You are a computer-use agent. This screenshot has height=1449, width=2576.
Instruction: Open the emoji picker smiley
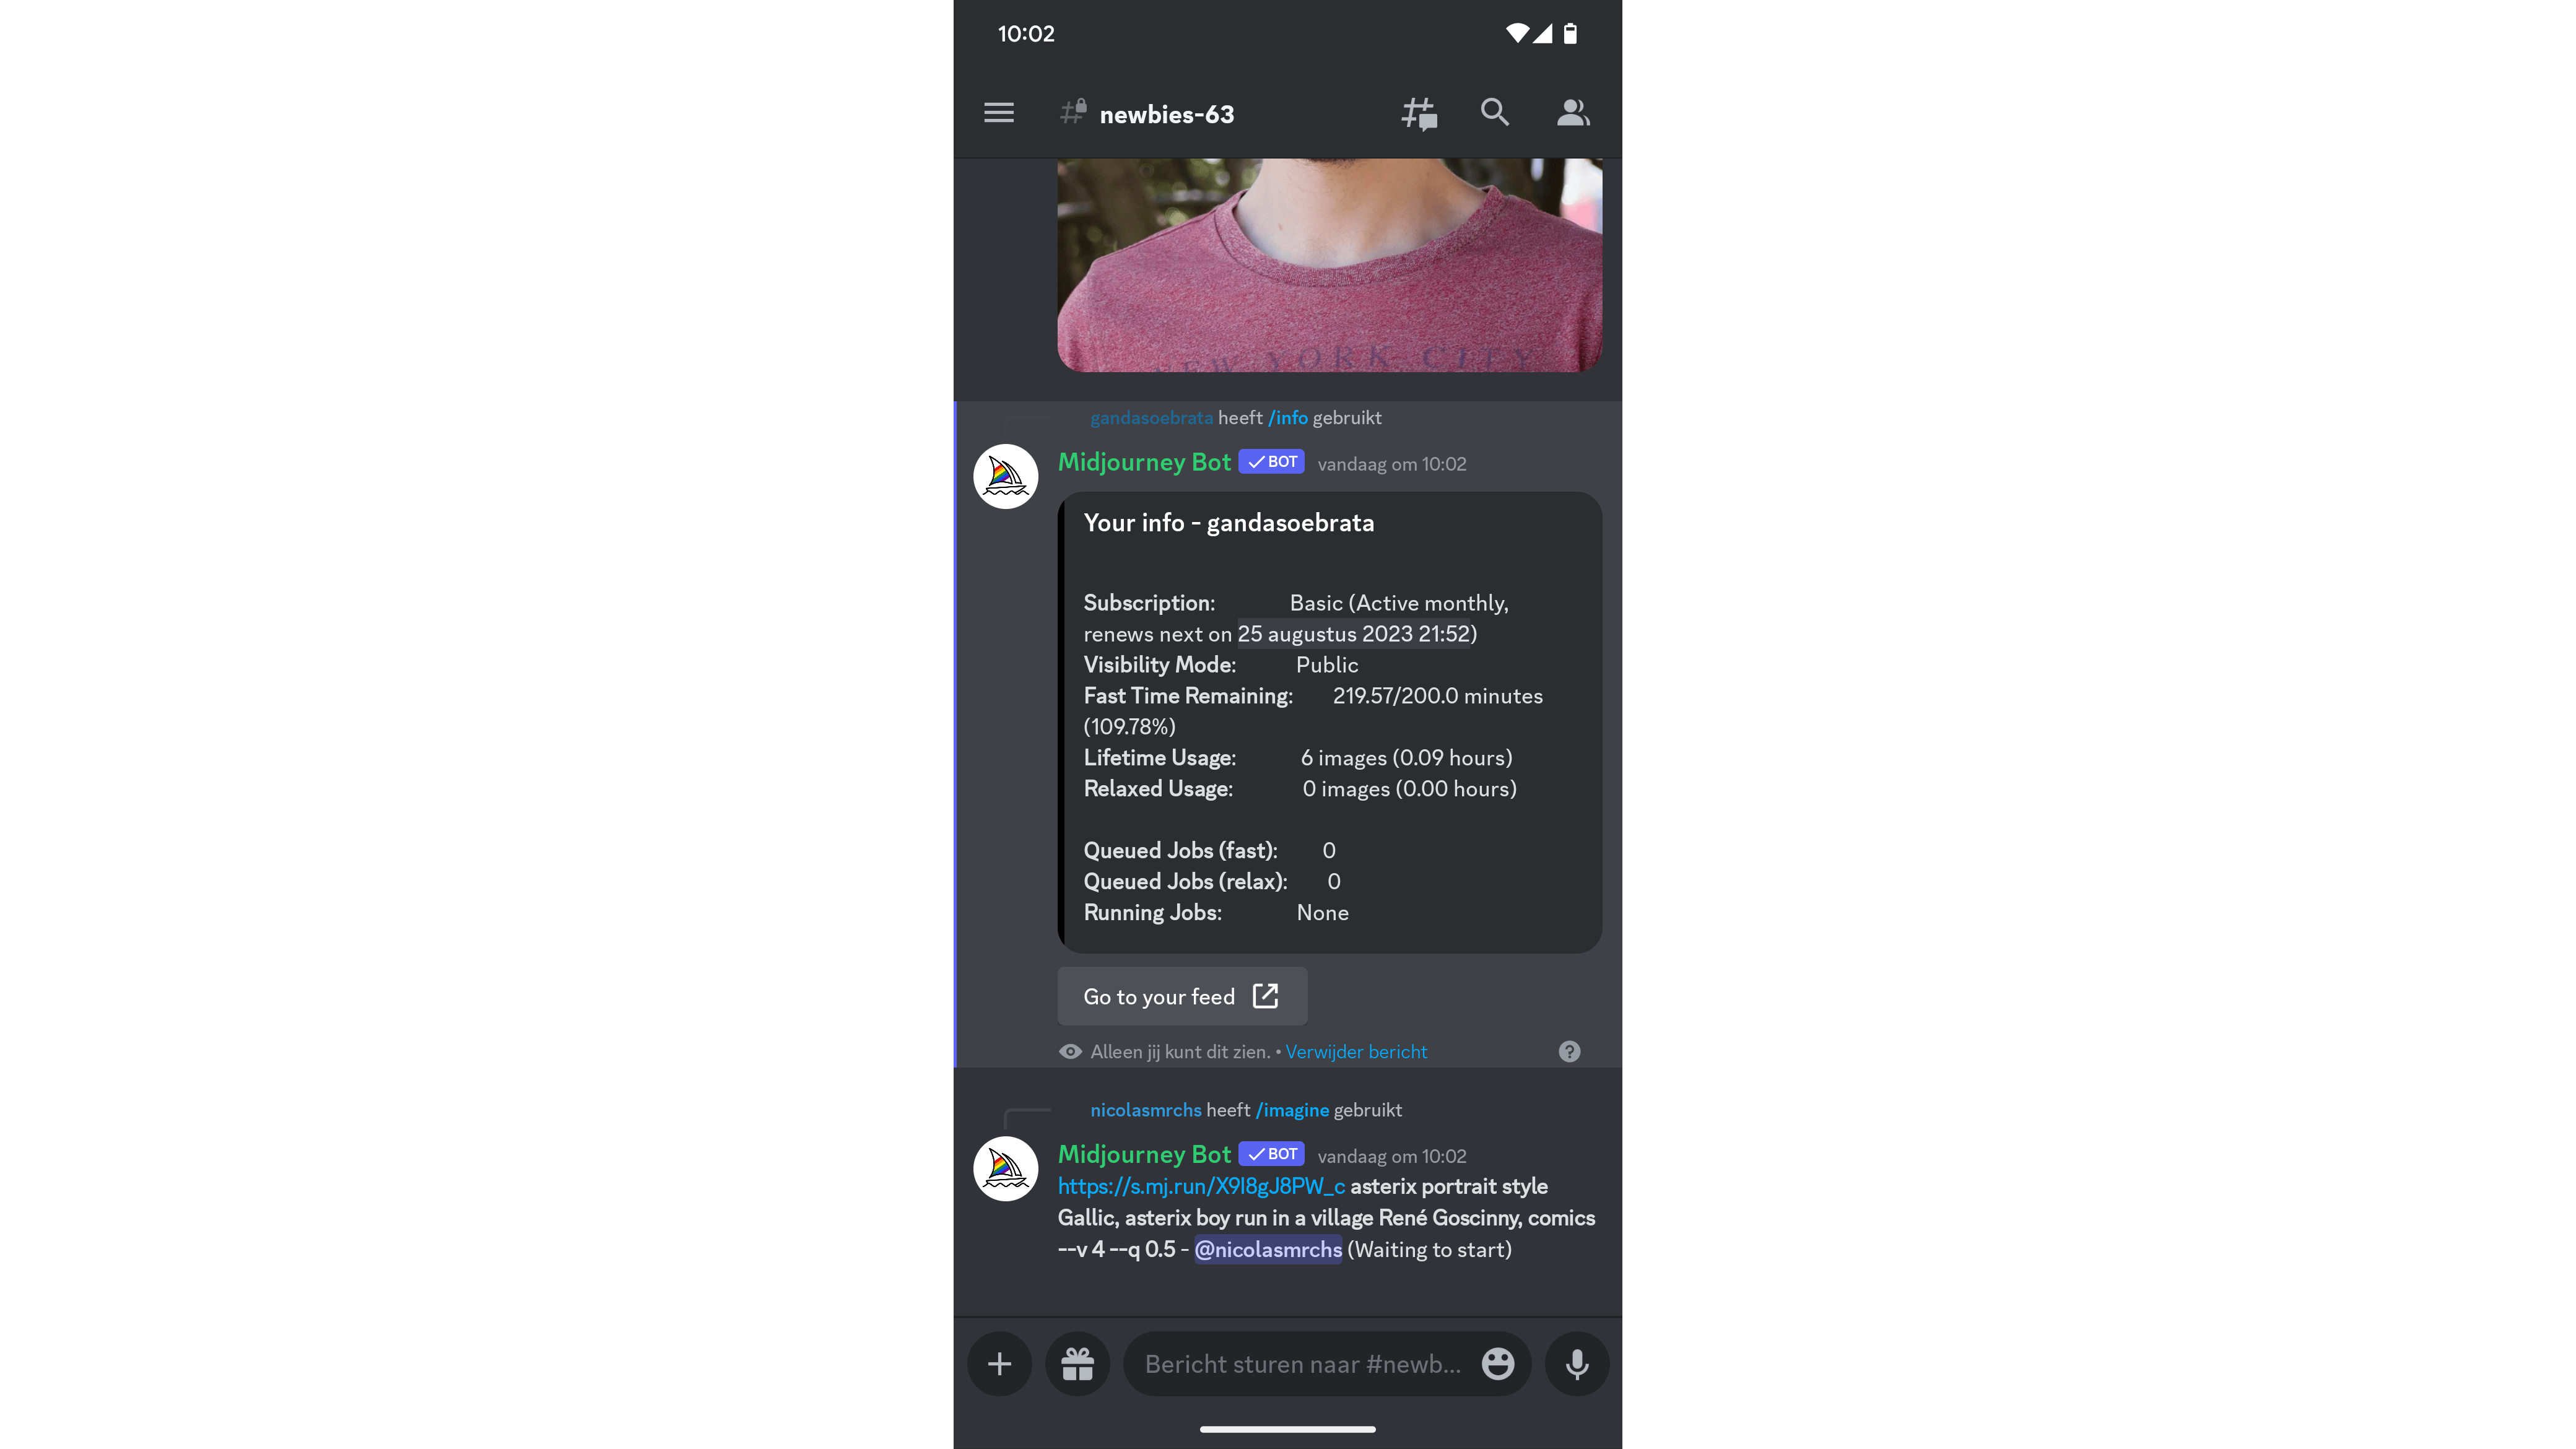(1498, 1364)
